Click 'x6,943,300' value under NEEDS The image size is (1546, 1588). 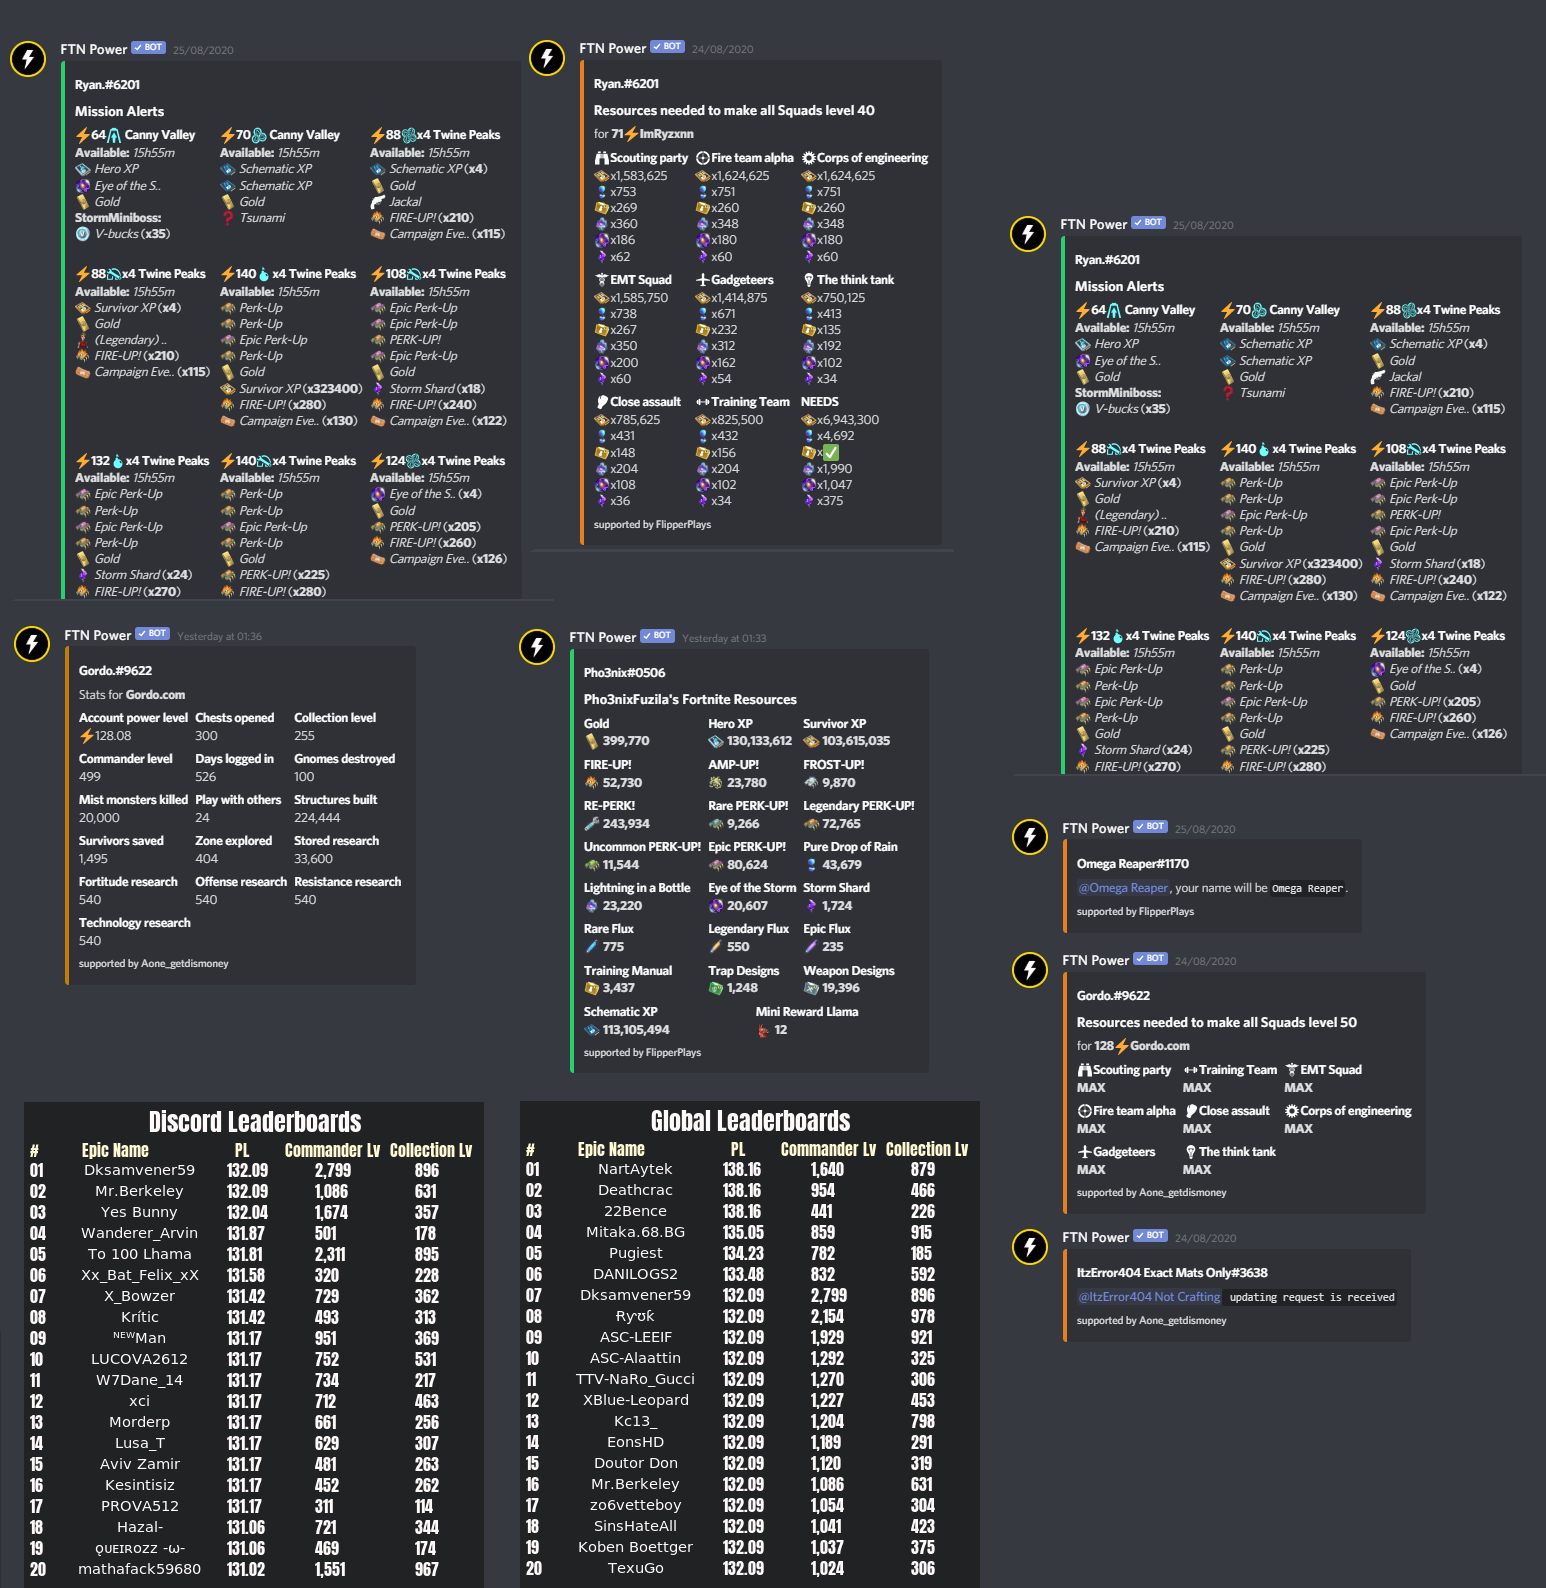[x=848, y=420]
